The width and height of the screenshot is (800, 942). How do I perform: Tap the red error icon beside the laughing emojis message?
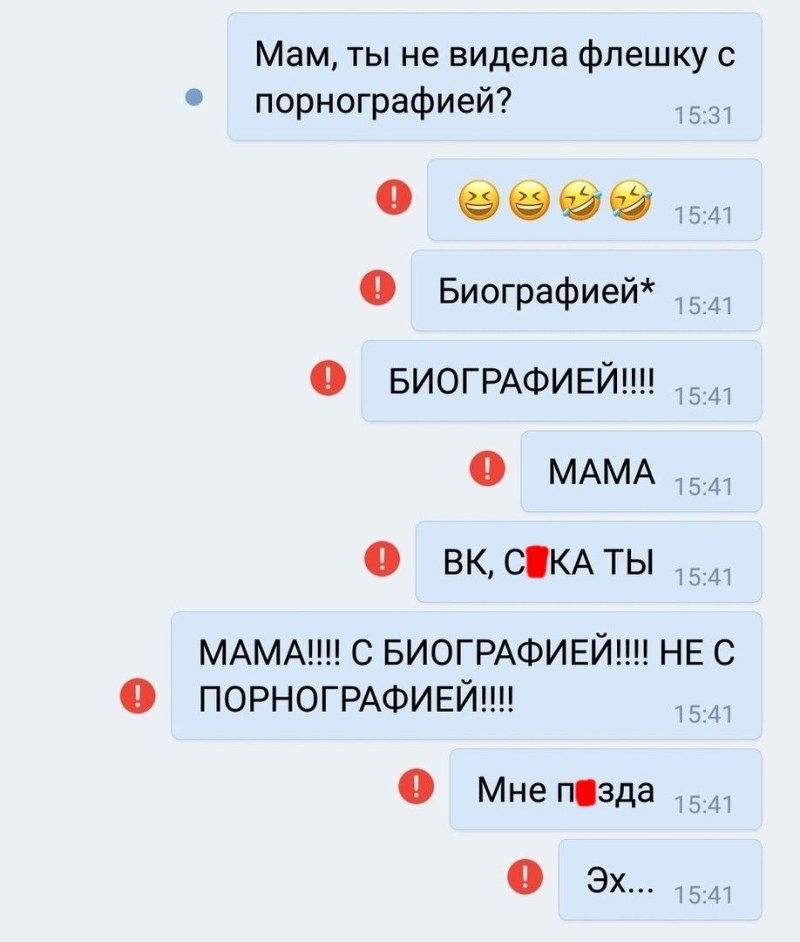[394, 197]
